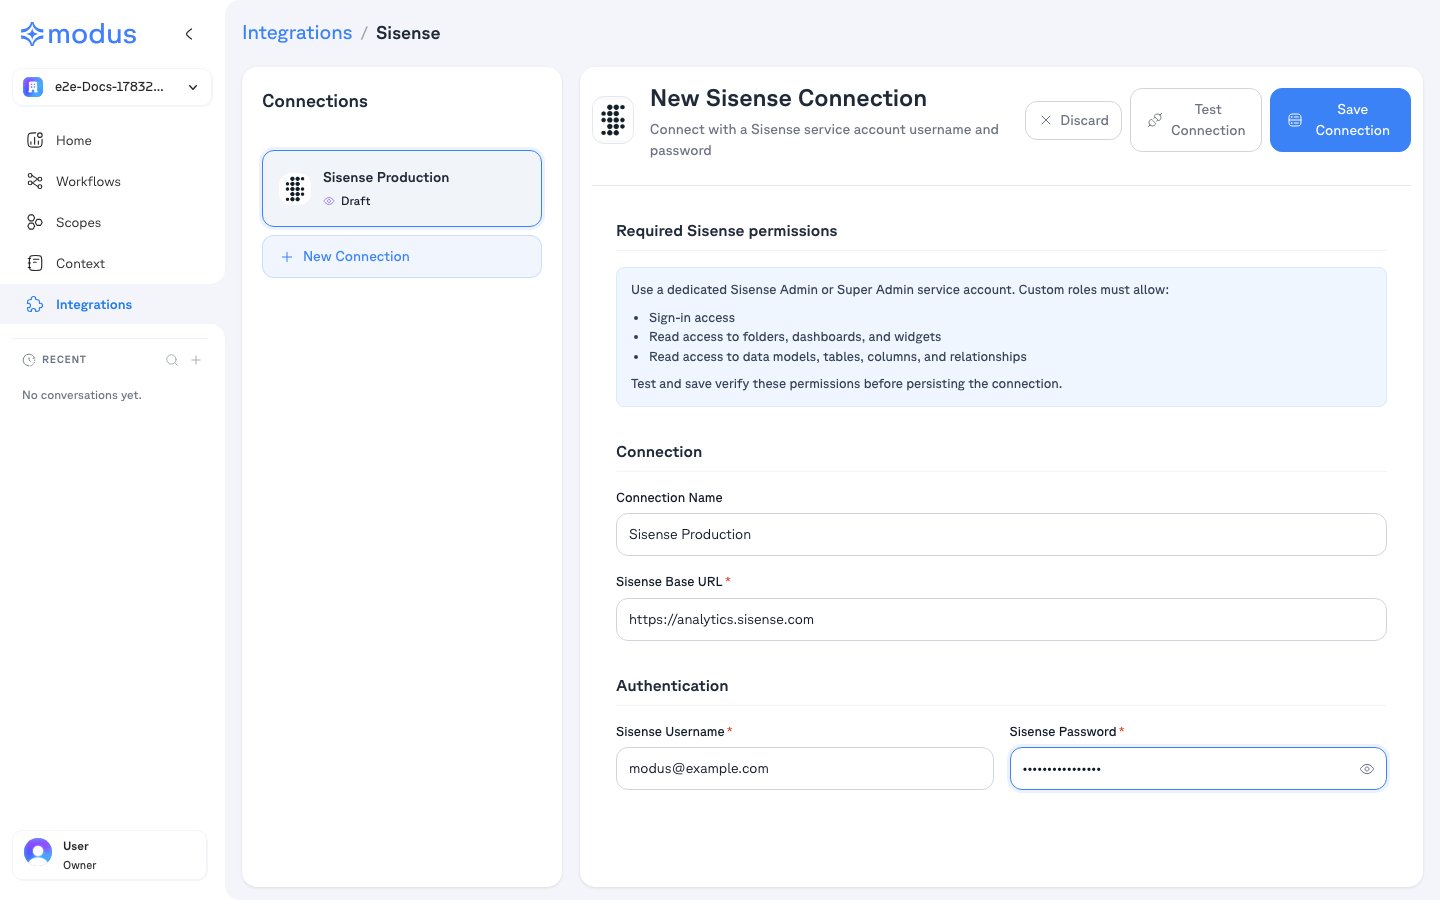Focus the Connection Name field
This screenshot has height=900, width=1440.
click(1001, 535)
